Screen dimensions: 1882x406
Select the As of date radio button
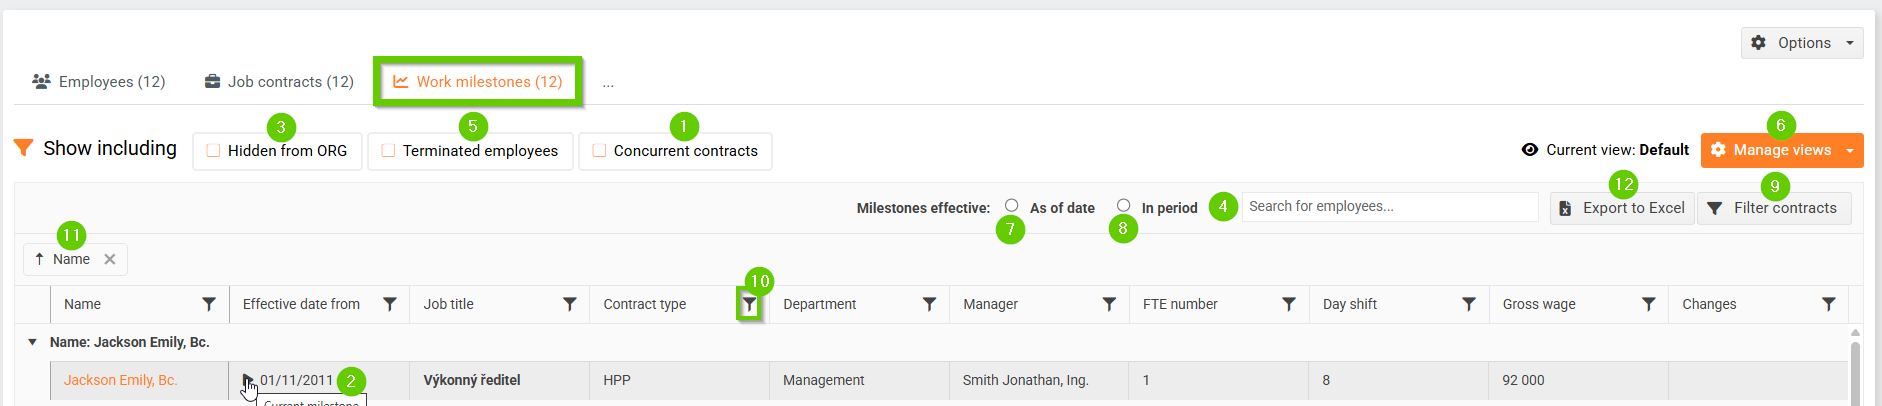click(x=1012, y=205)
